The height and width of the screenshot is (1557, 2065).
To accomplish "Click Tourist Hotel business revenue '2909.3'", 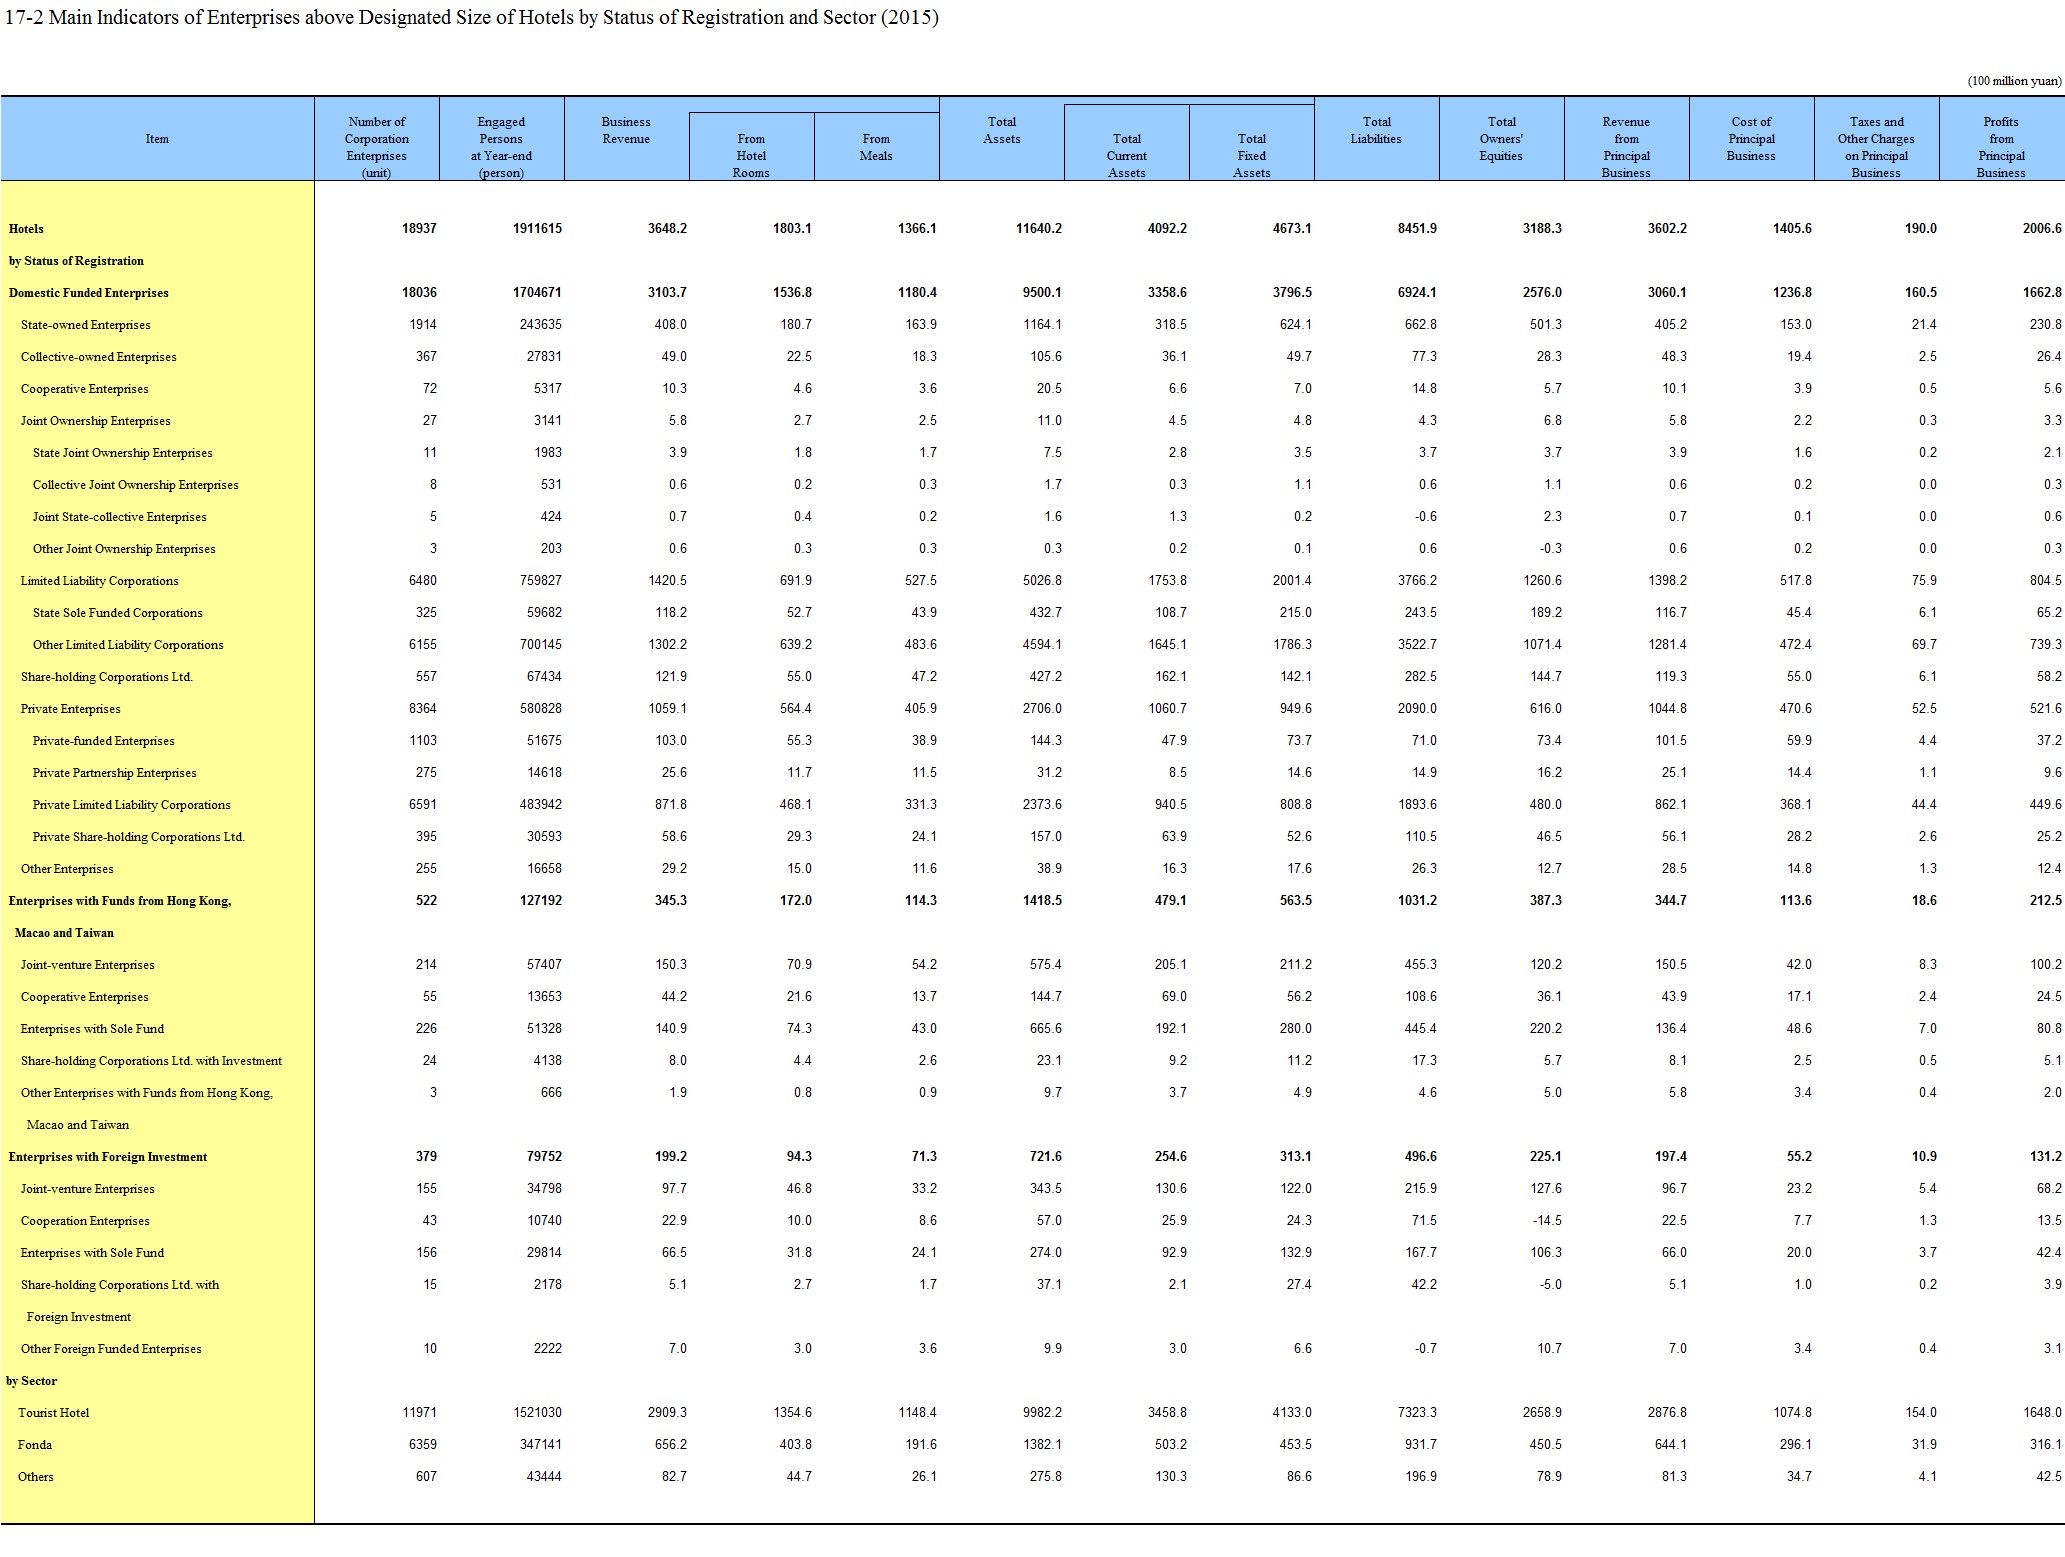I will coord(667,1413).
